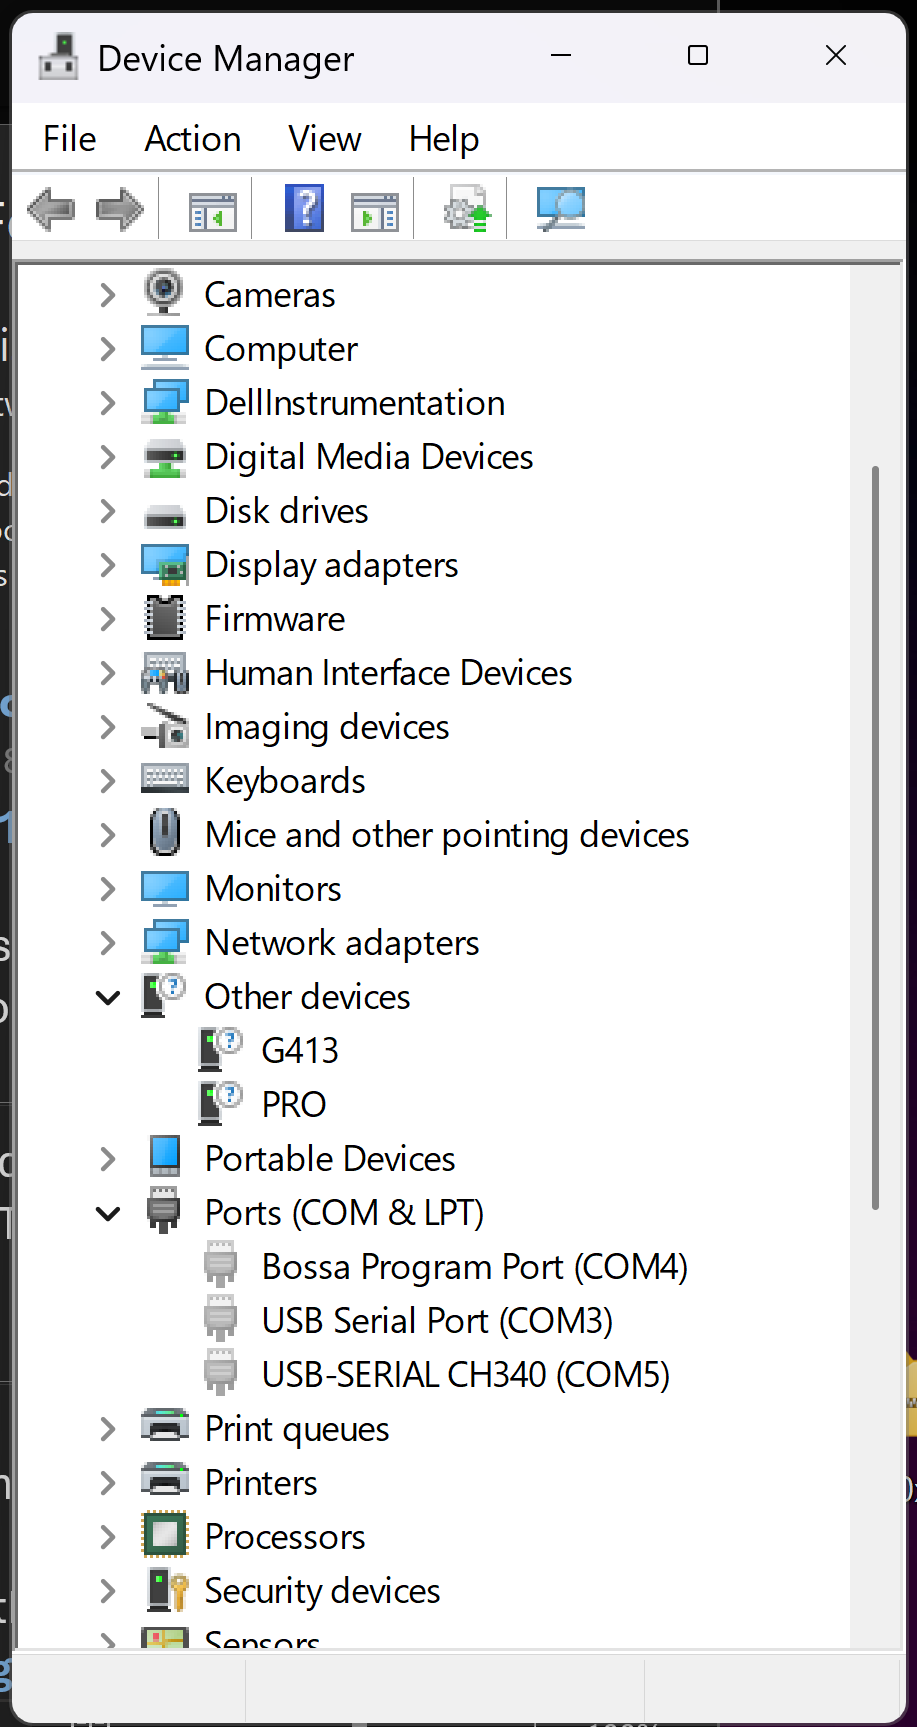Viewport: 917px width, 1727px height.
Task: Click the Update driver toolbar icon
Action: click(x=463, y=208)
